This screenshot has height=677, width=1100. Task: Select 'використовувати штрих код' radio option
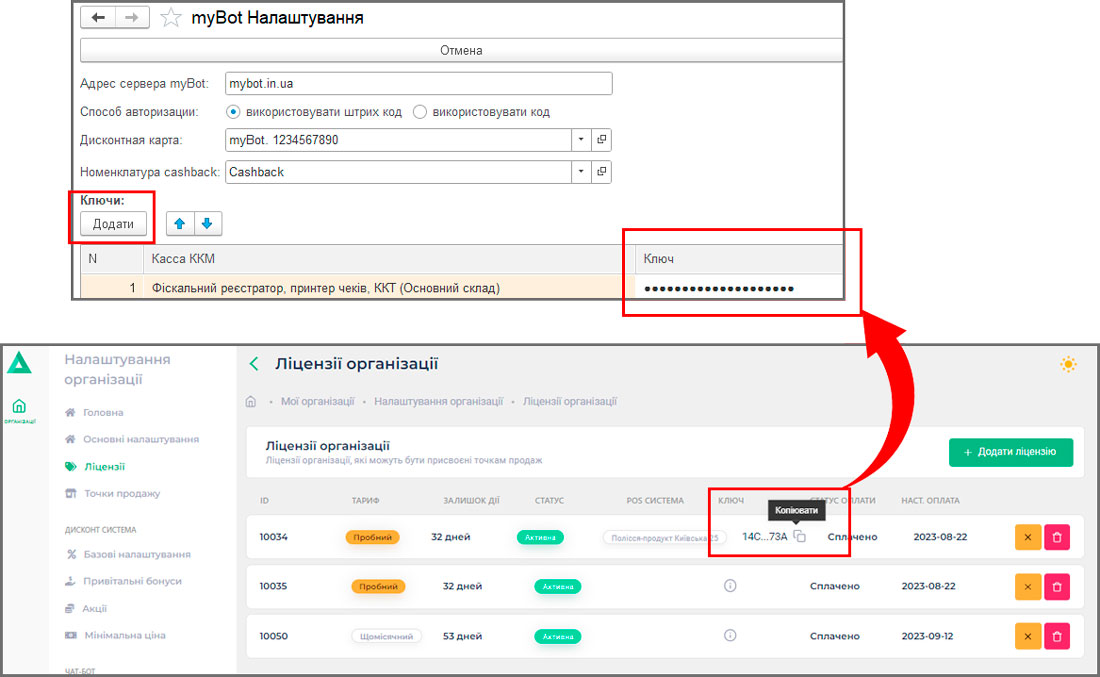(x=233, y=112)
